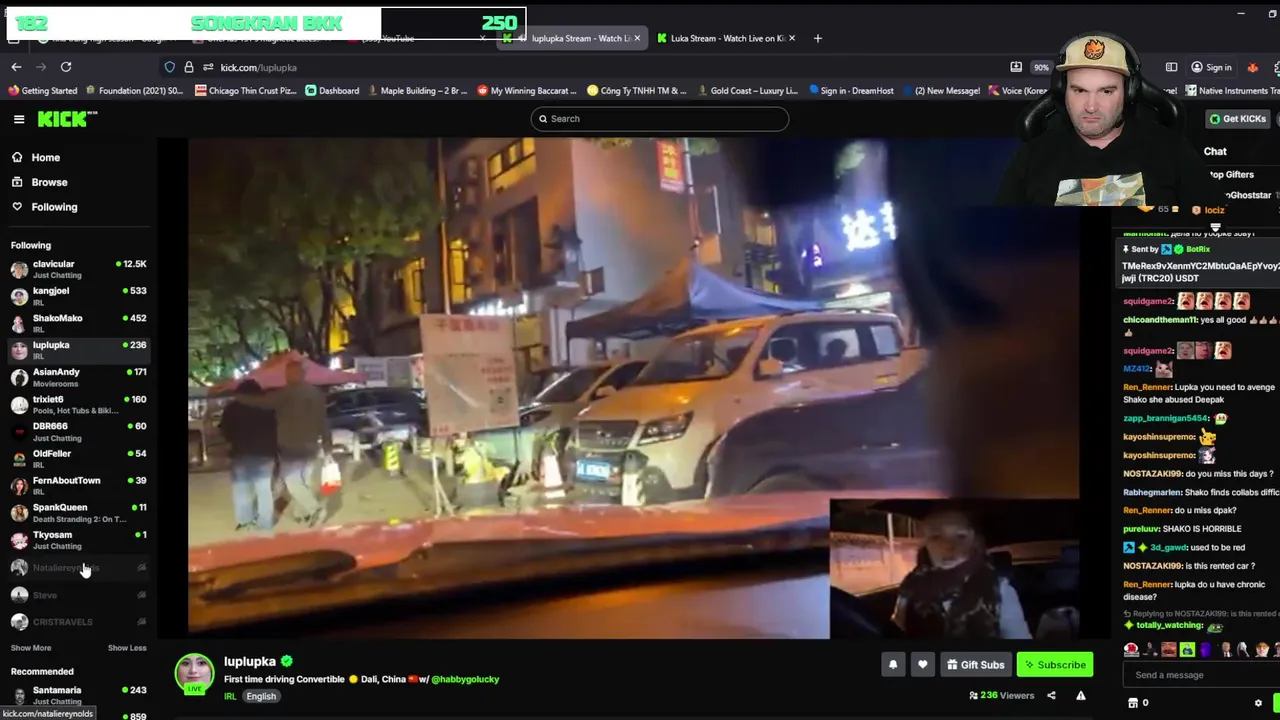Open Getting Started bookmark
1280x720 pixels.
[x=43, y=91]
